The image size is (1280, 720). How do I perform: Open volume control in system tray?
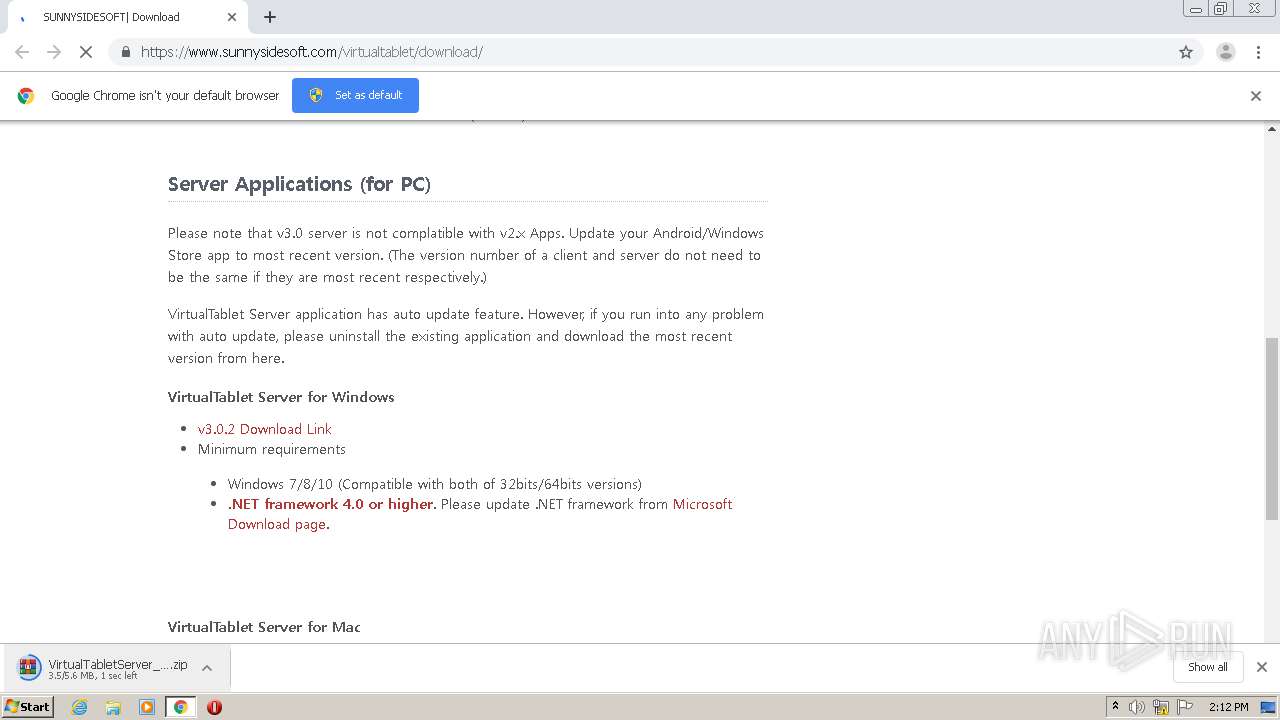click(x=1137, y=707)
